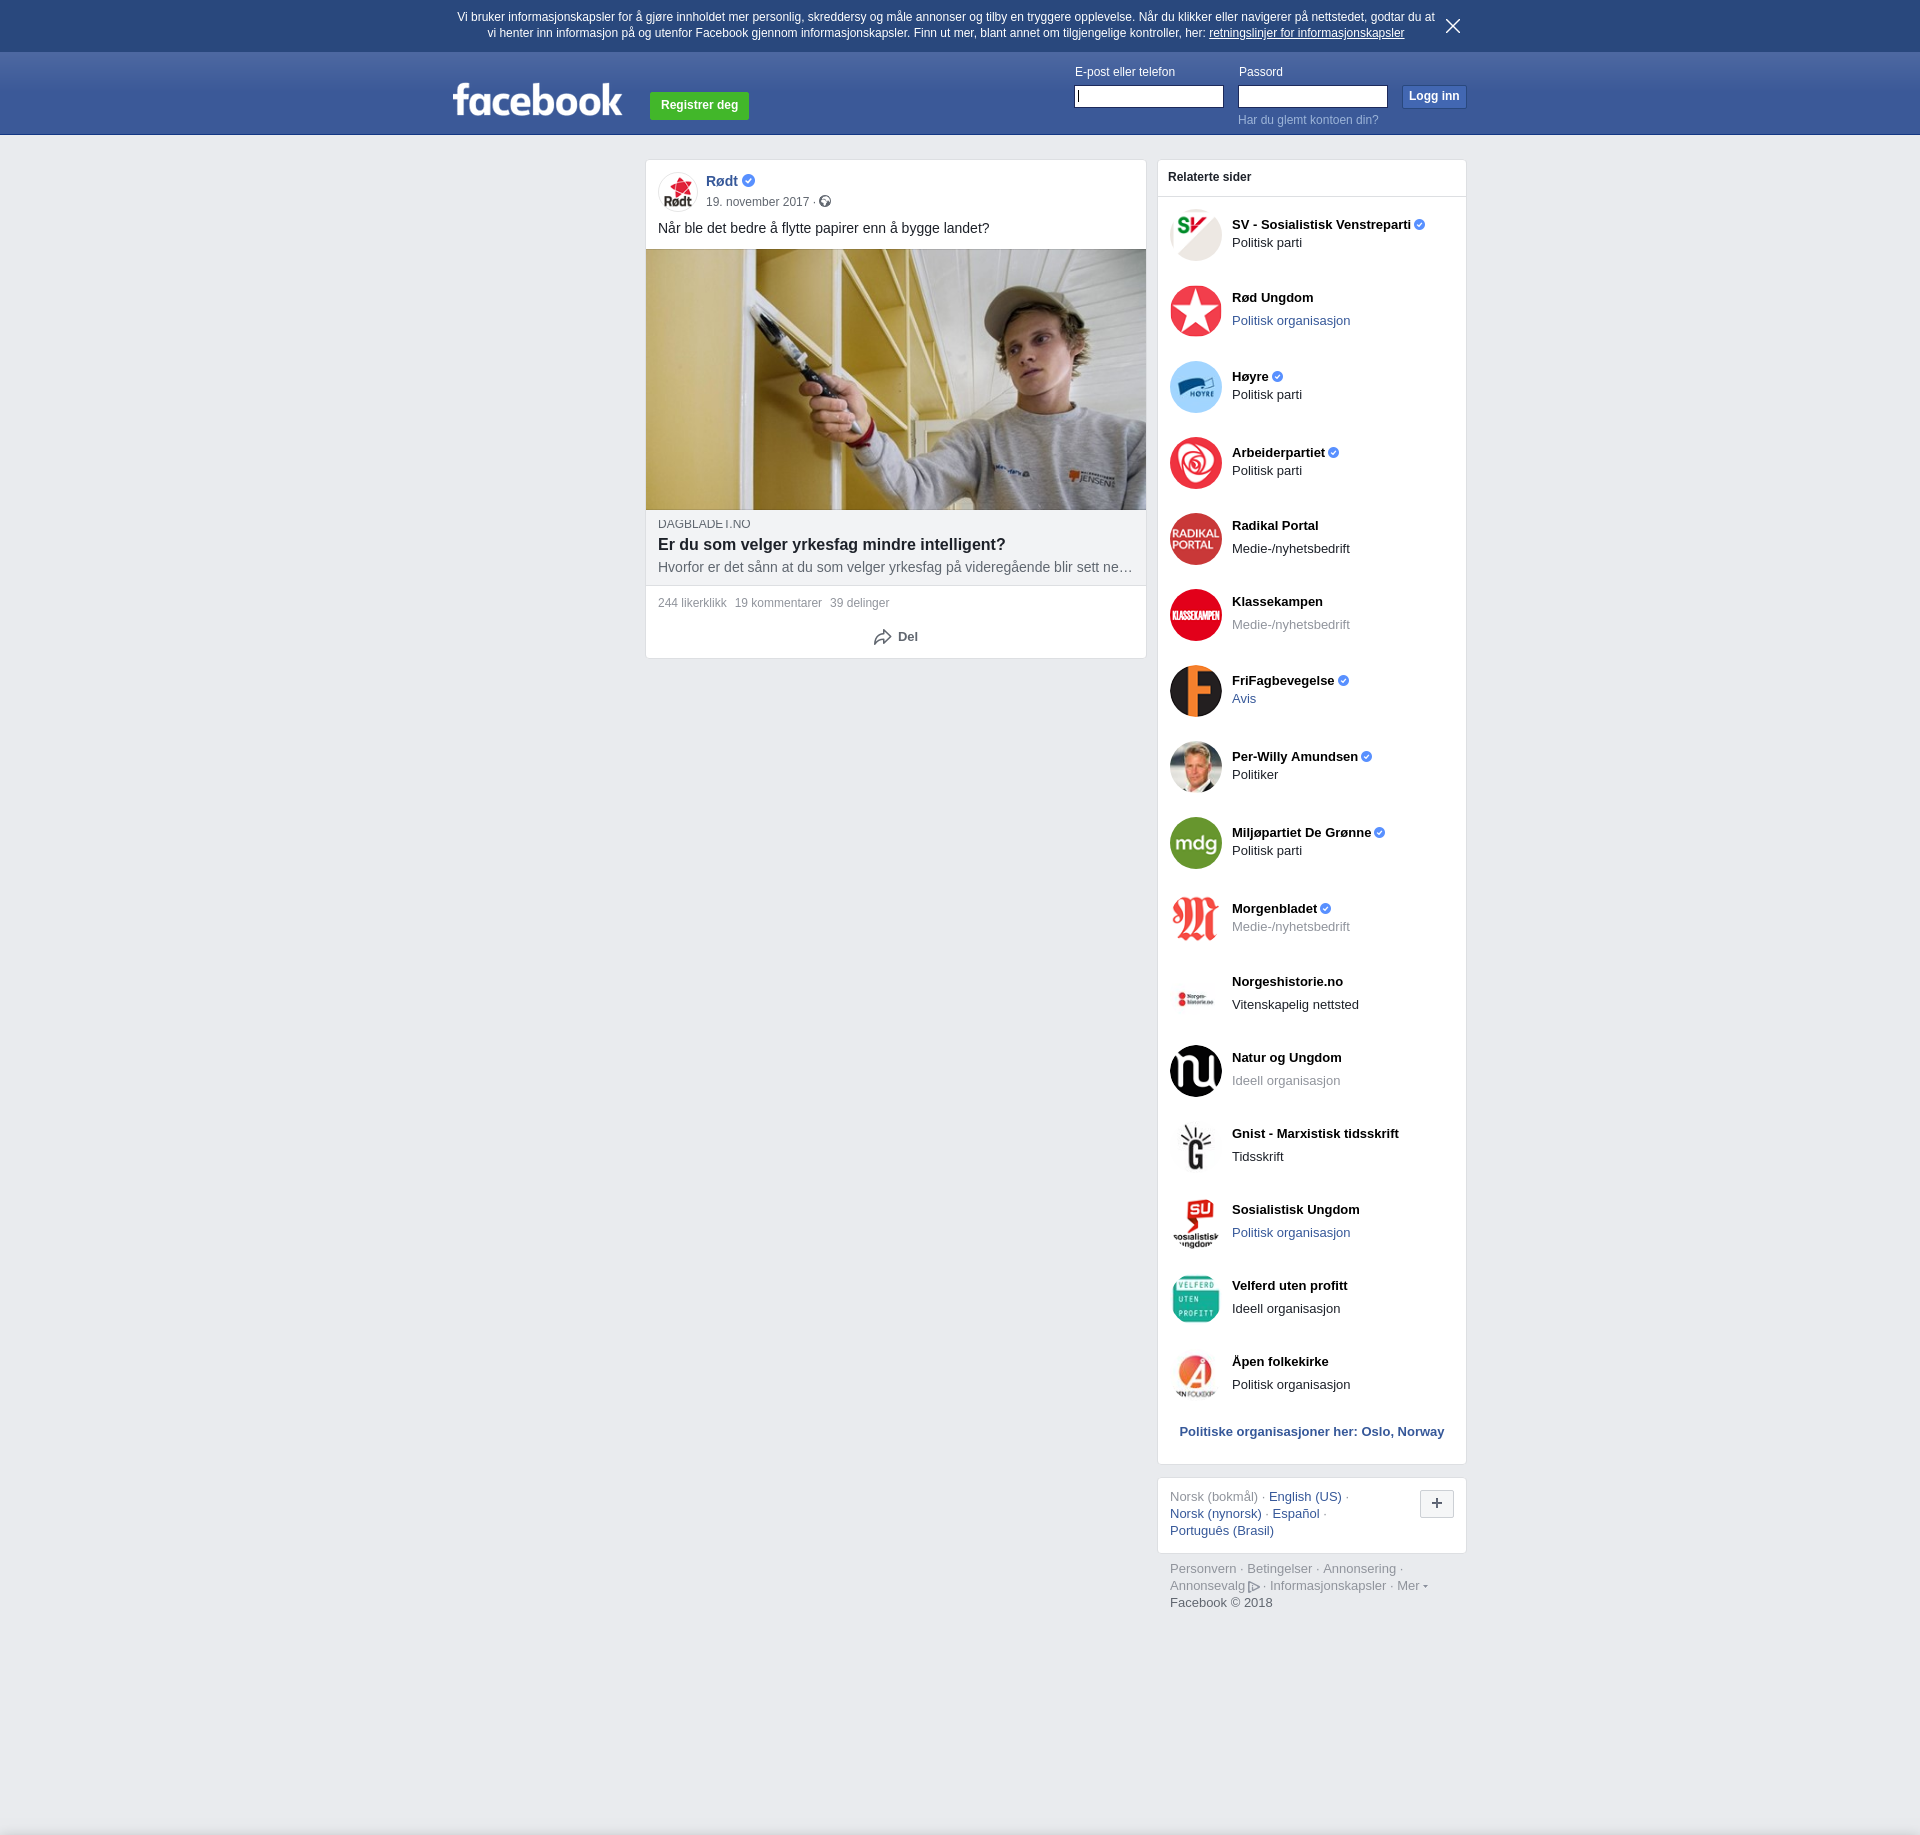Open the Miljøpartiet De Grønne mdg logo
The width and height of the screenshot is (1920, 1835).
point(1195,843)
